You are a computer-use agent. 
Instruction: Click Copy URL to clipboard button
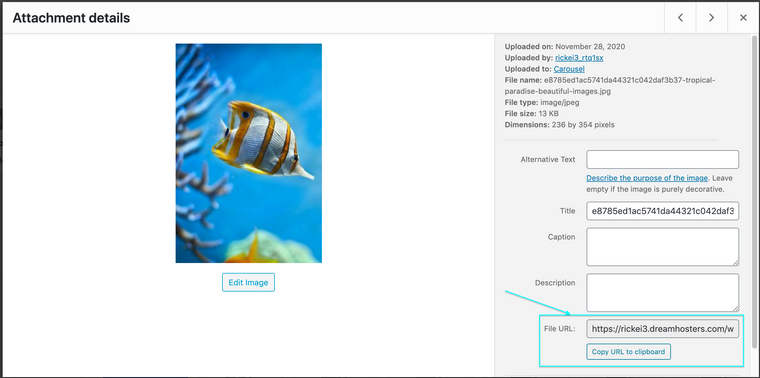[x=628, y=352]
